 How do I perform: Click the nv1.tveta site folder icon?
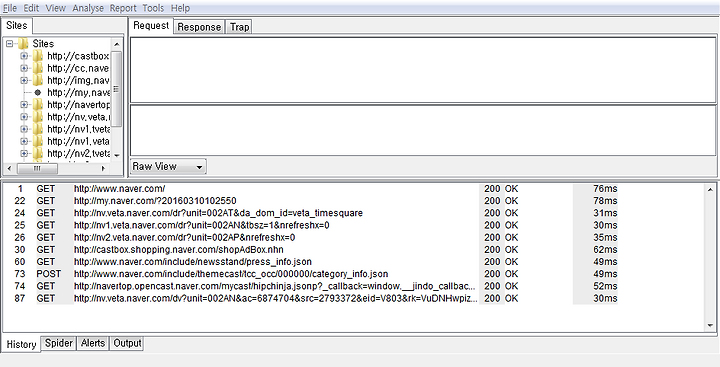pyautogui.click(x=38, y=129)
